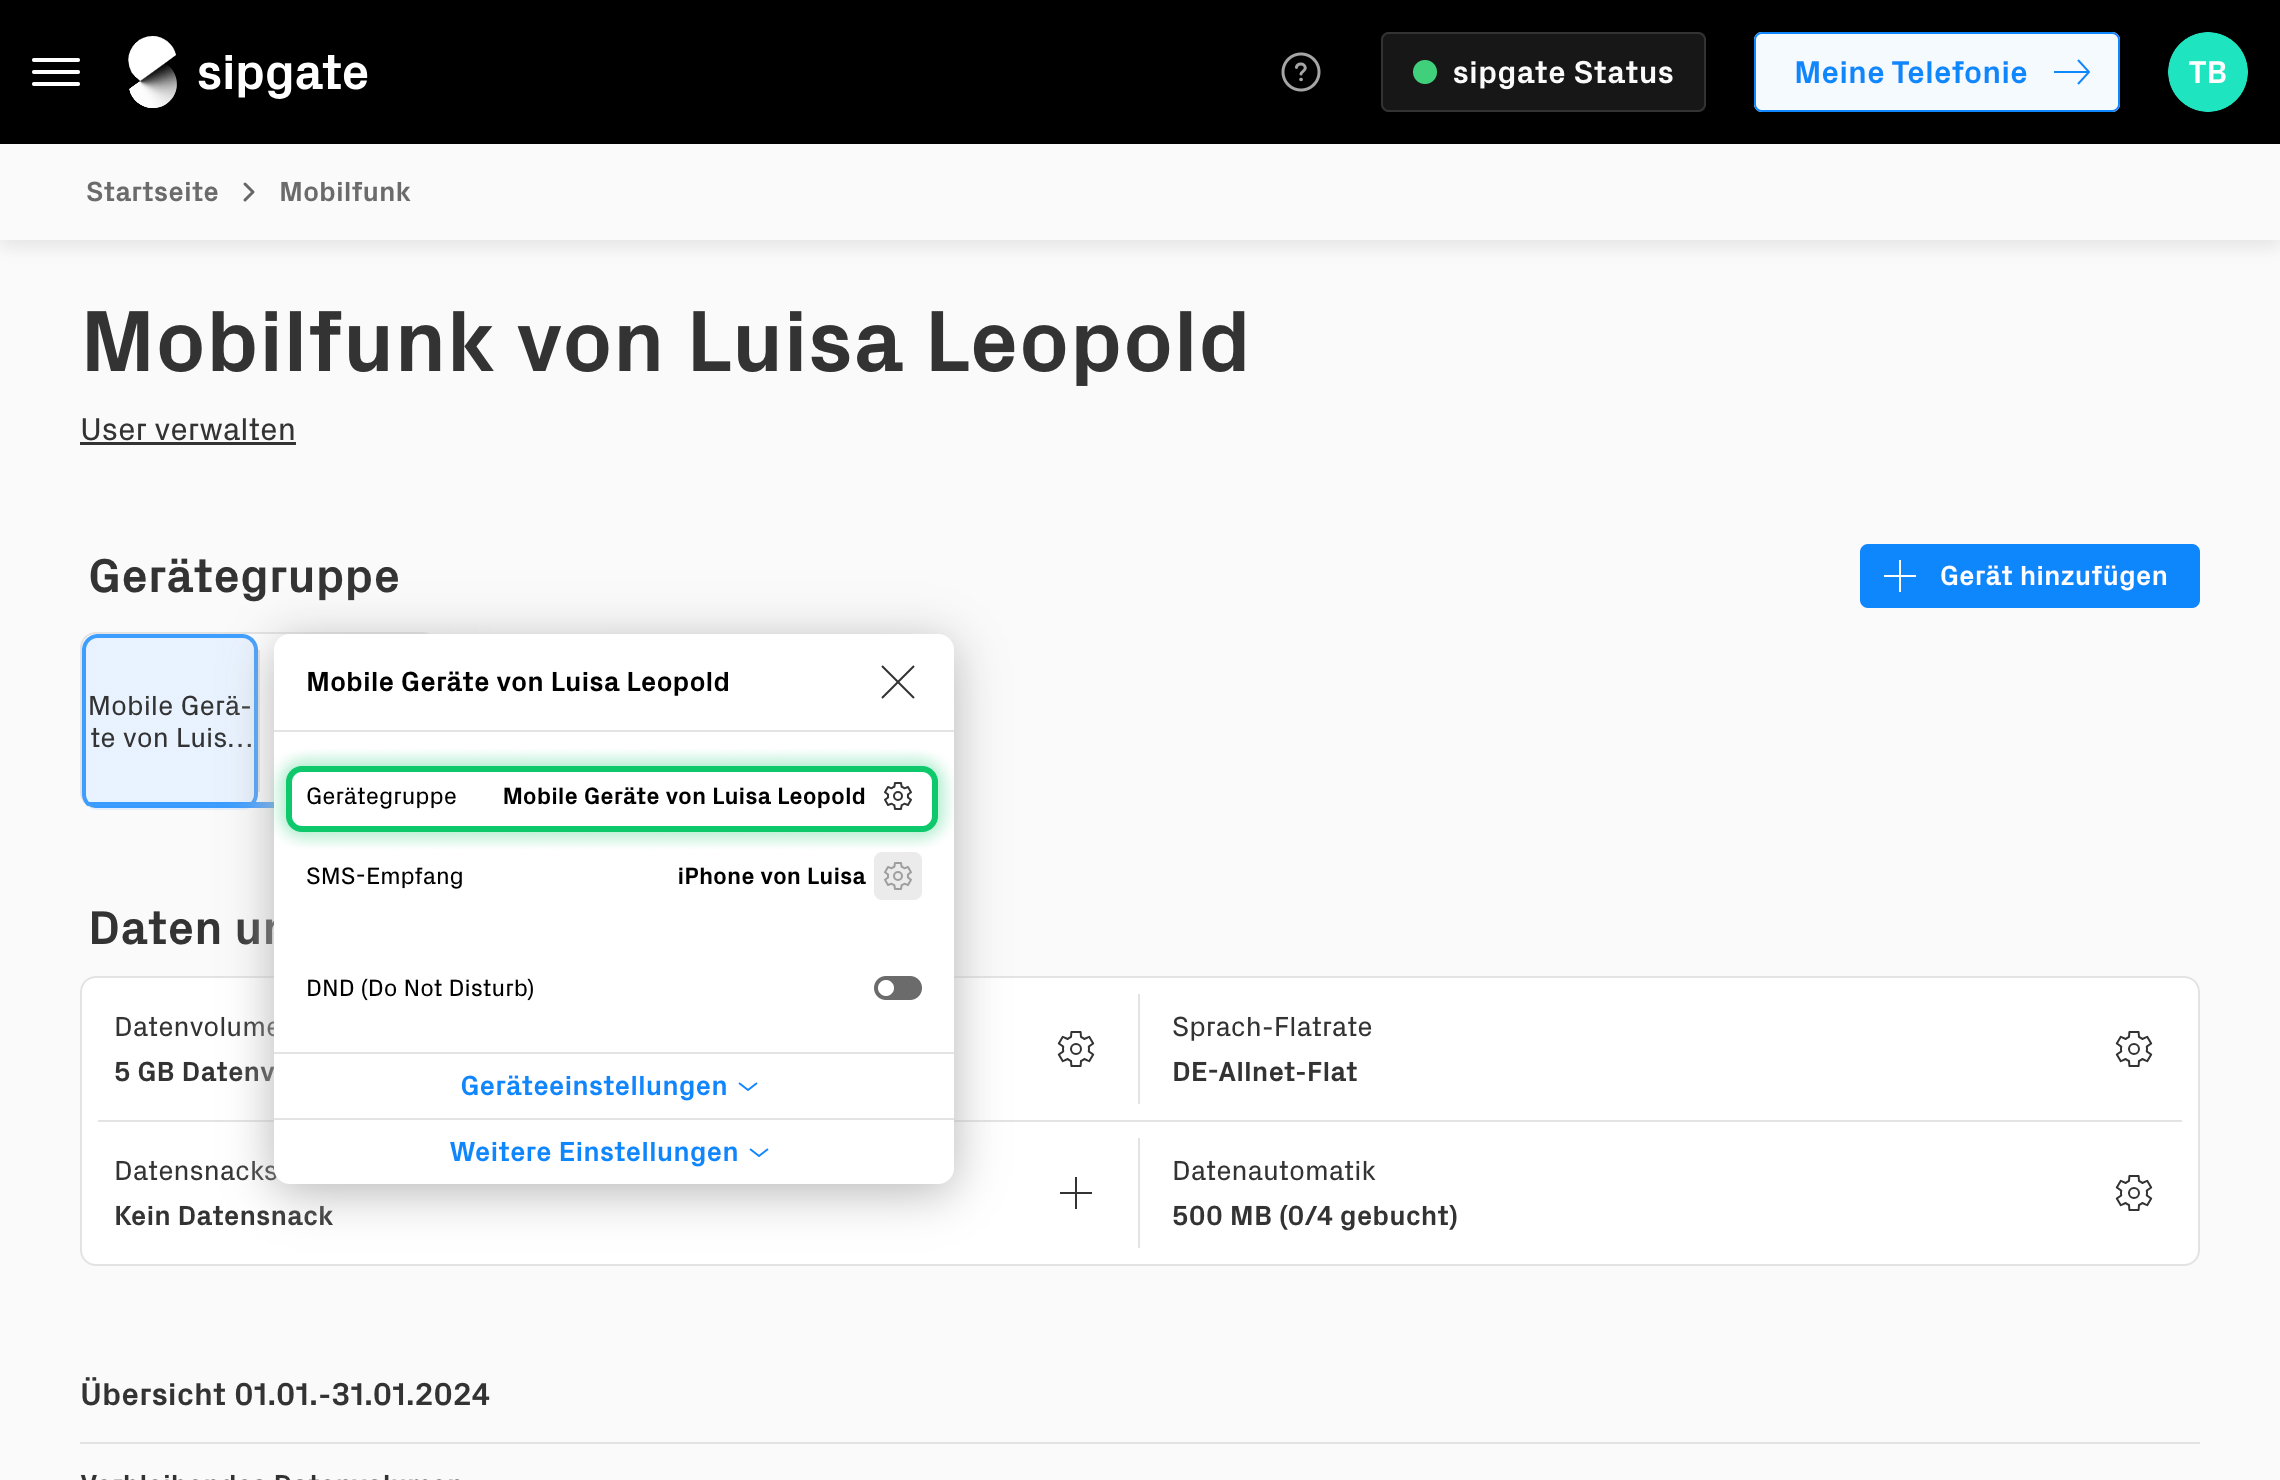Open the help question mark icon
The width and height of the screenshot is (2280, 1480).
point(1300,72)
